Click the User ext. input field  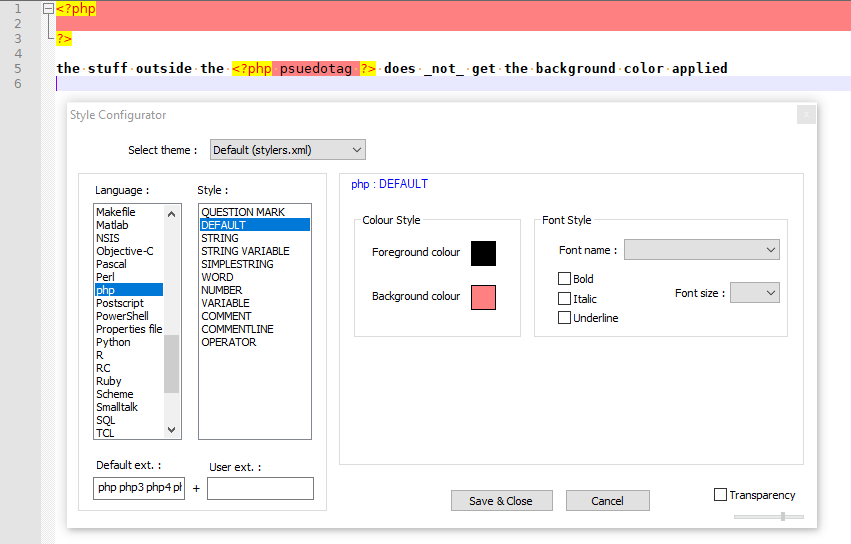[x=260, y=488]
